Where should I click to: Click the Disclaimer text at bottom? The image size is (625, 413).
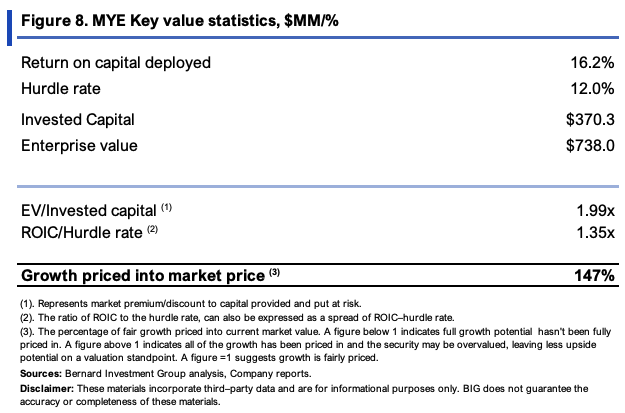tap(304, 395)
